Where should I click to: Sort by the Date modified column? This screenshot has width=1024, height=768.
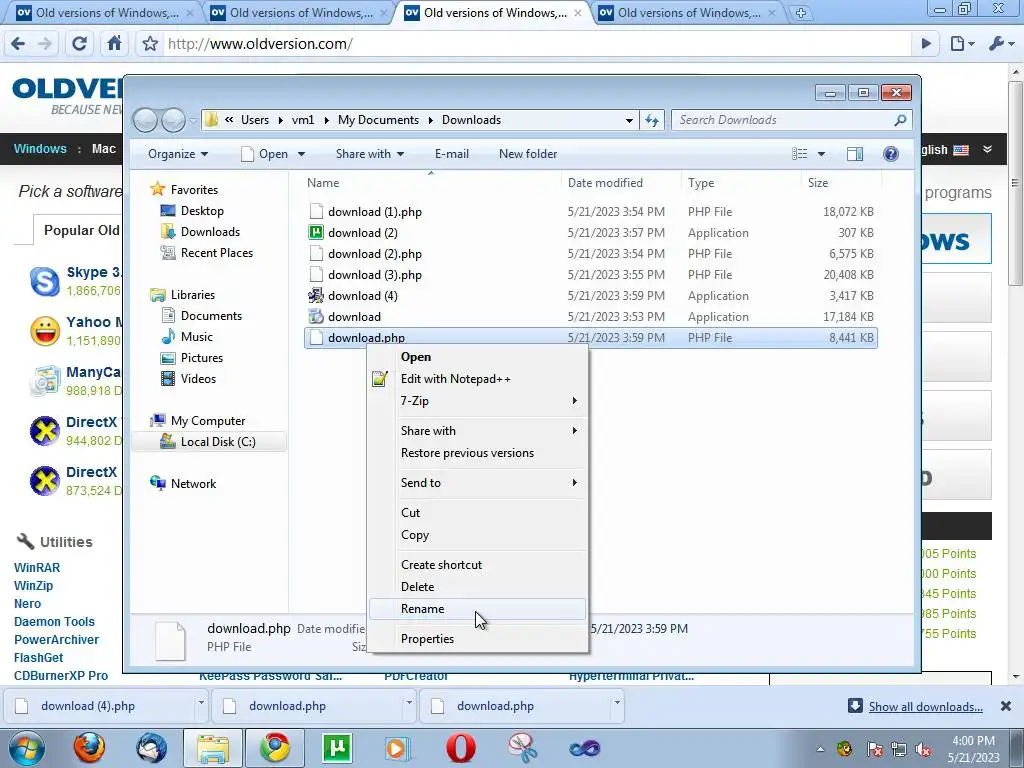(x=605, y=183)
